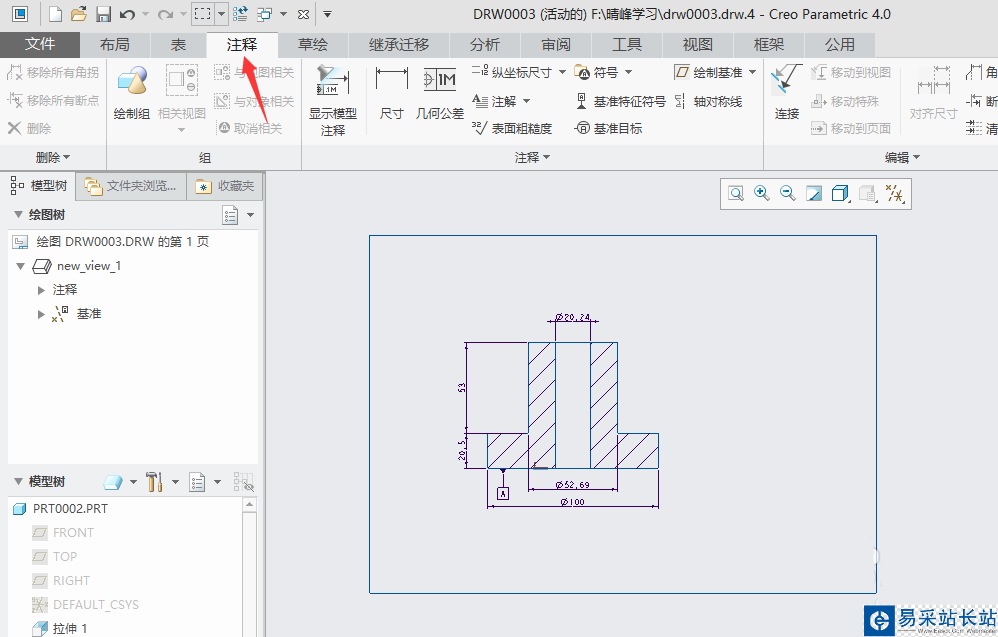Screen dimensions: 998x637
Task: Click the model tree scrollbar up arrow
Action: [250, 505]
